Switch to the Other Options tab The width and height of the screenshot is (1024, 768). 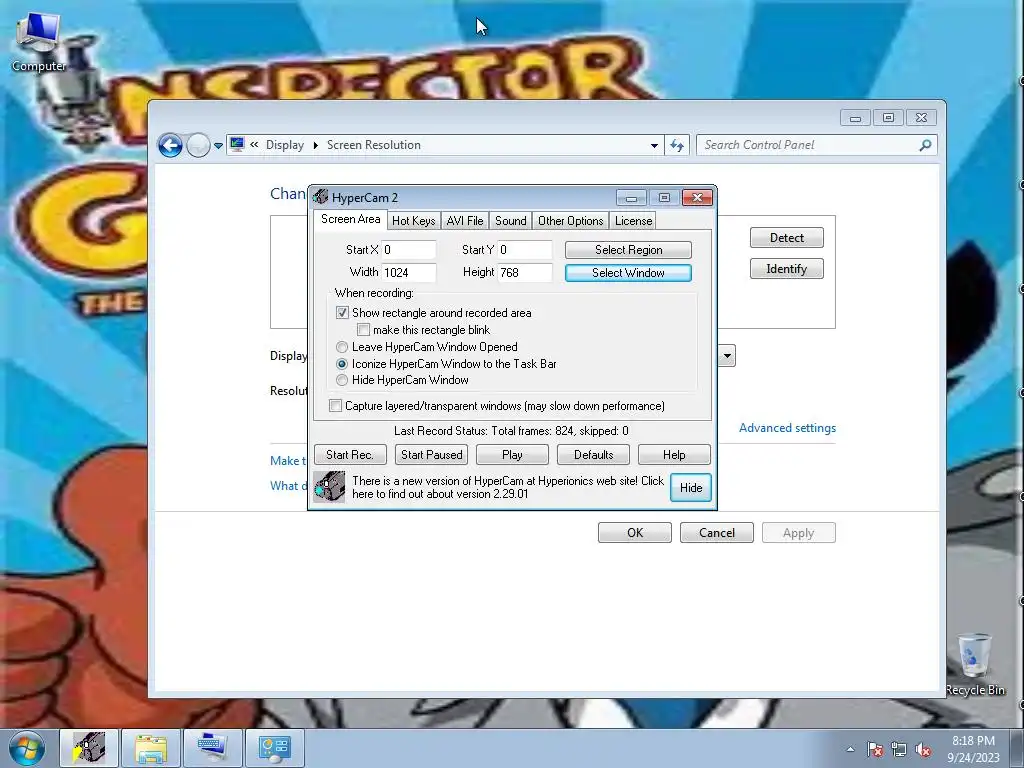(x=571, y=221)
